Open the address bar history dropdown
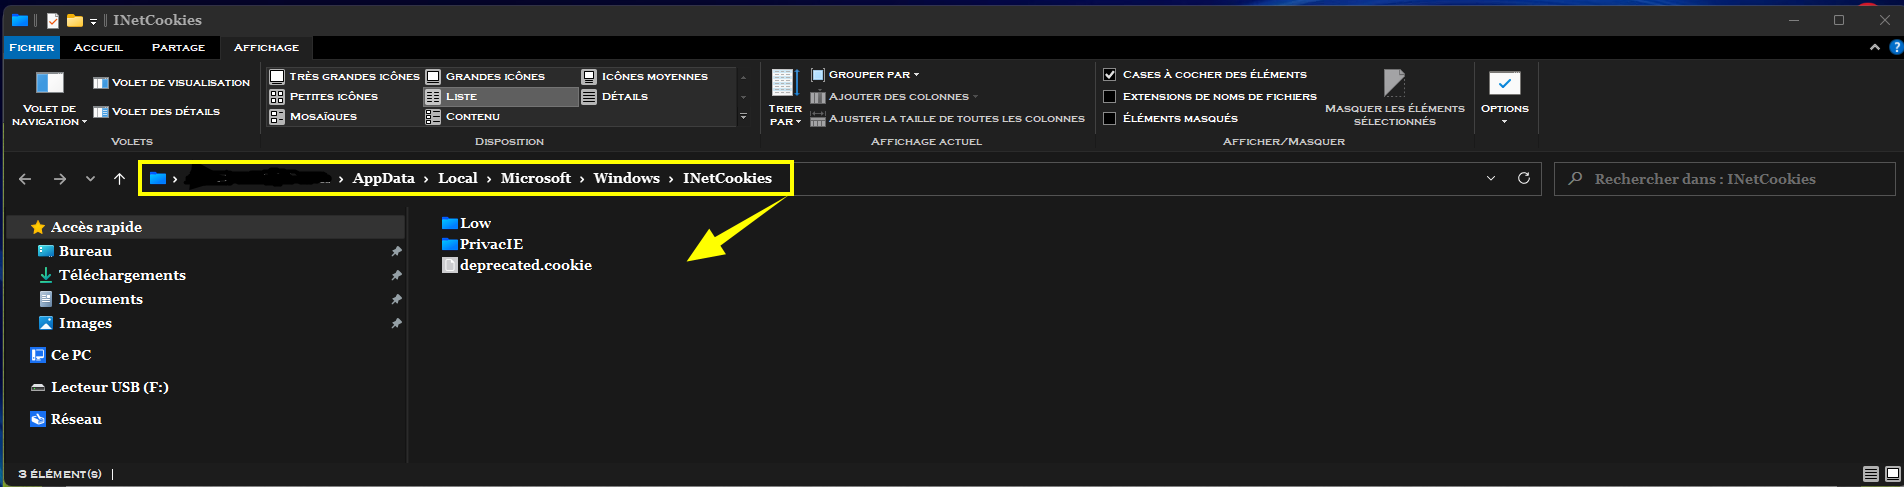 1491,178
